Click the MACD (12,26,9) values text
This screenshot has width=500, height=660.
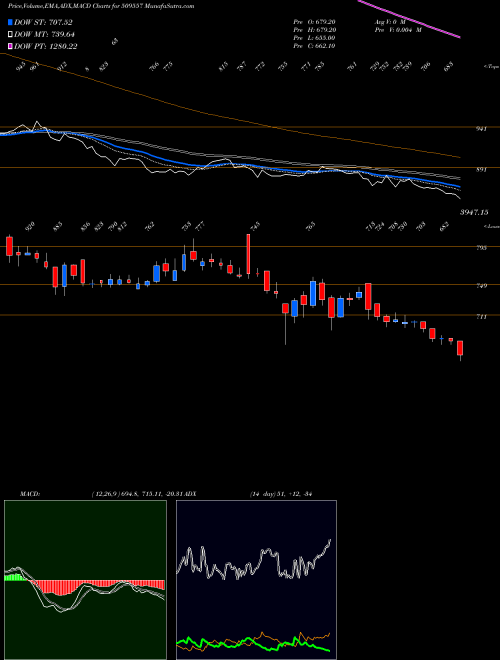(138, 494)
